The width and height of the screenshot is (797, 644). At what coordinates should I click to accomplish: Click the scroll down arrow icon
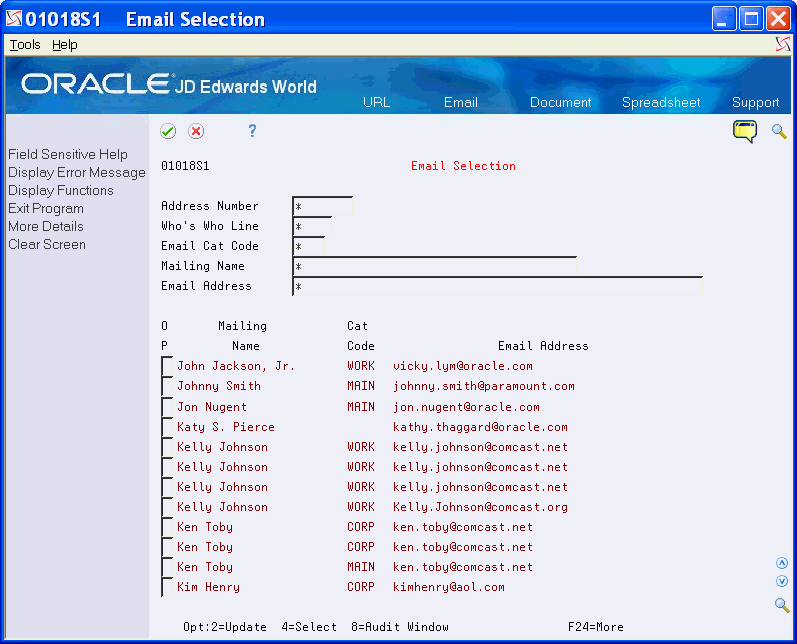(782, 581)
